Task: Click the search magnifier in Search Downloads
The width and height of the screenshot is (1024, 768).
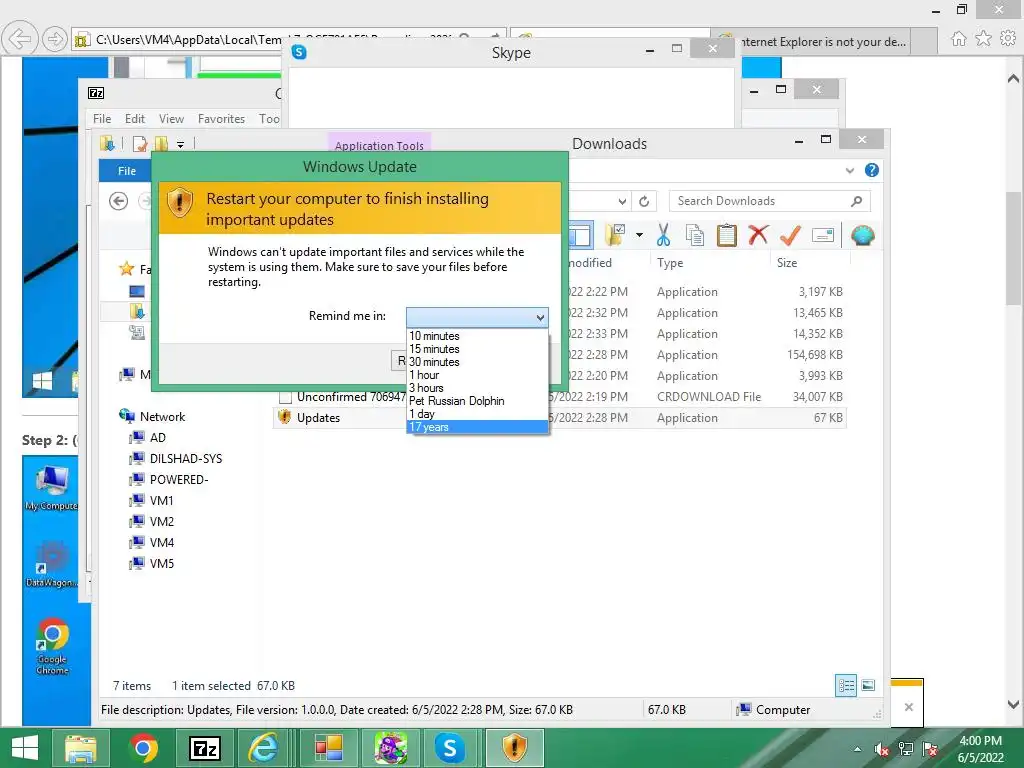Action: pos(856,201)
